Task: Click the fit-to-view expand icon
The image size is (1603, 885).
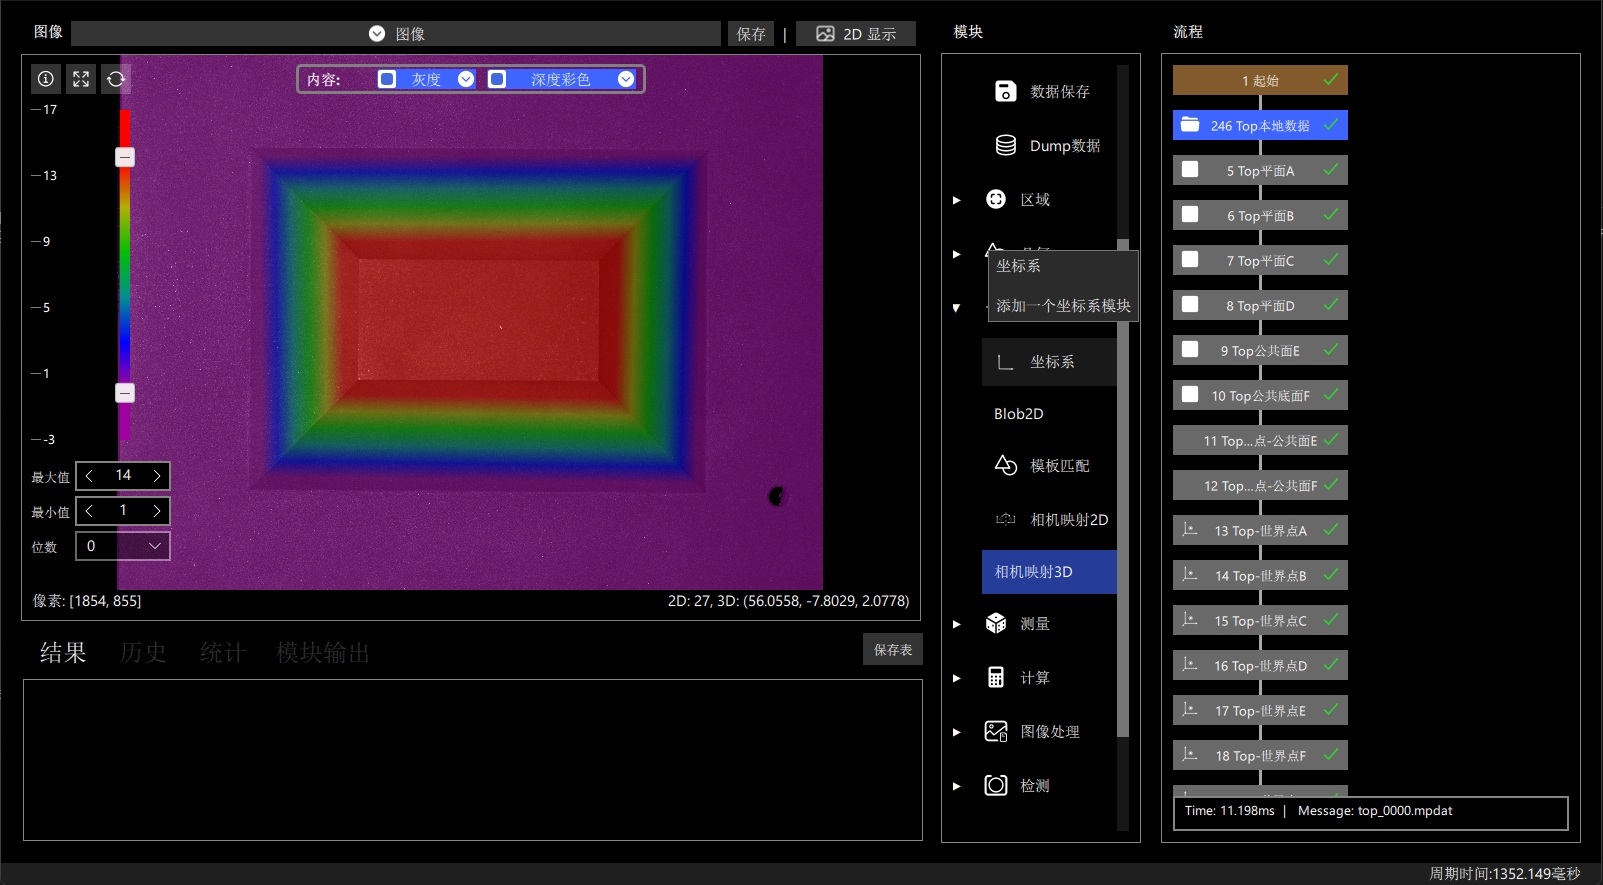Action: 81,79
